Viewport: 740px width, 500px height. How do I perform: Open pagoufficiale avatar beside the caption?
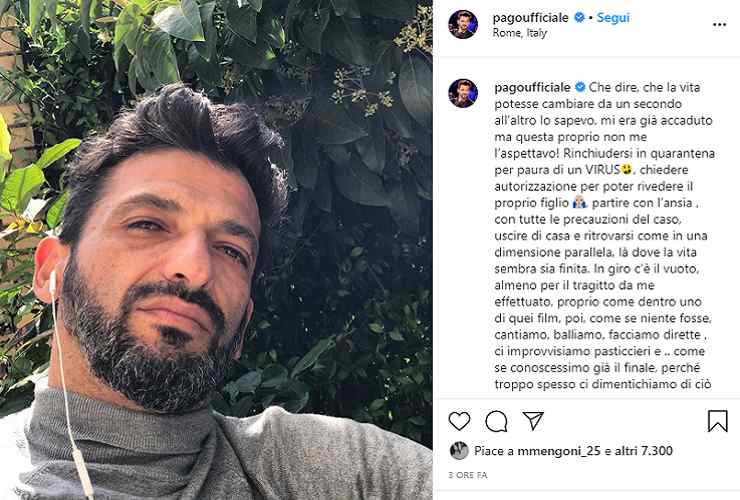coord(462,93)
